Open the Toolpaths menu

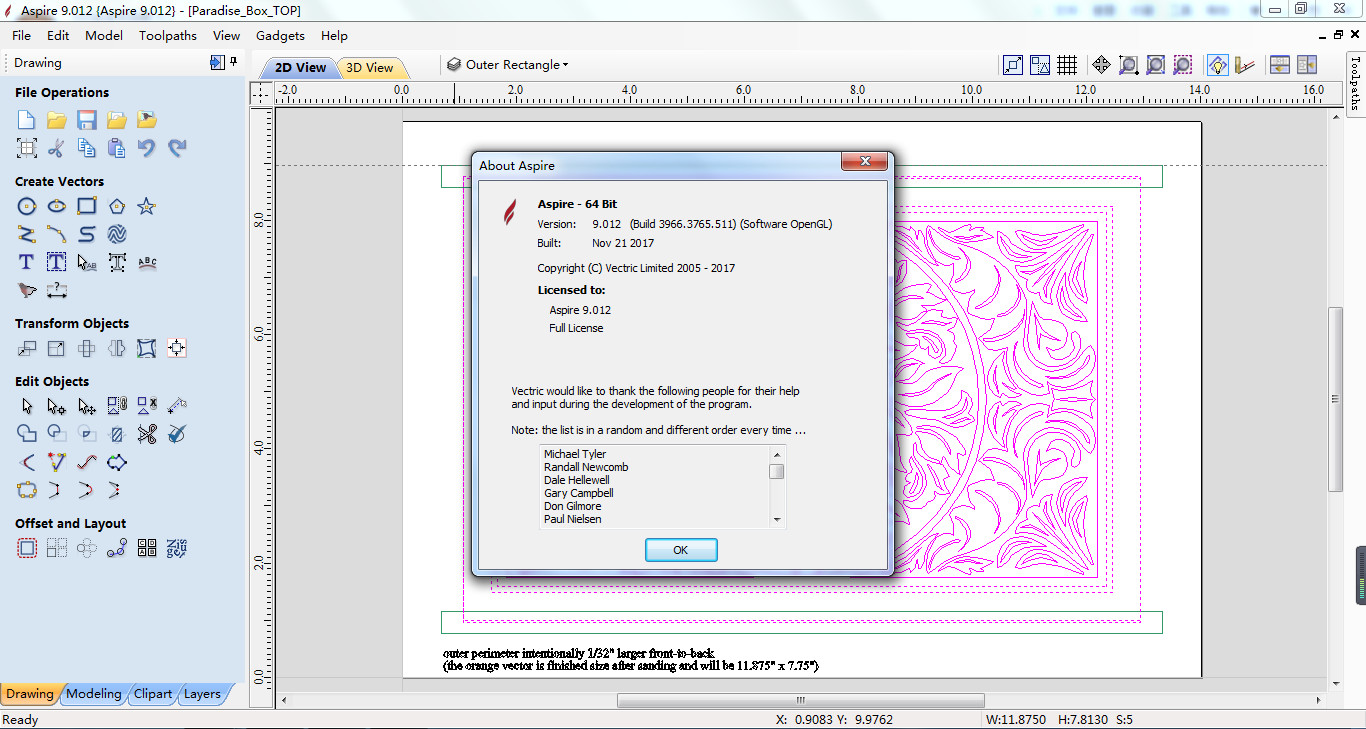[x=168, y=36]
